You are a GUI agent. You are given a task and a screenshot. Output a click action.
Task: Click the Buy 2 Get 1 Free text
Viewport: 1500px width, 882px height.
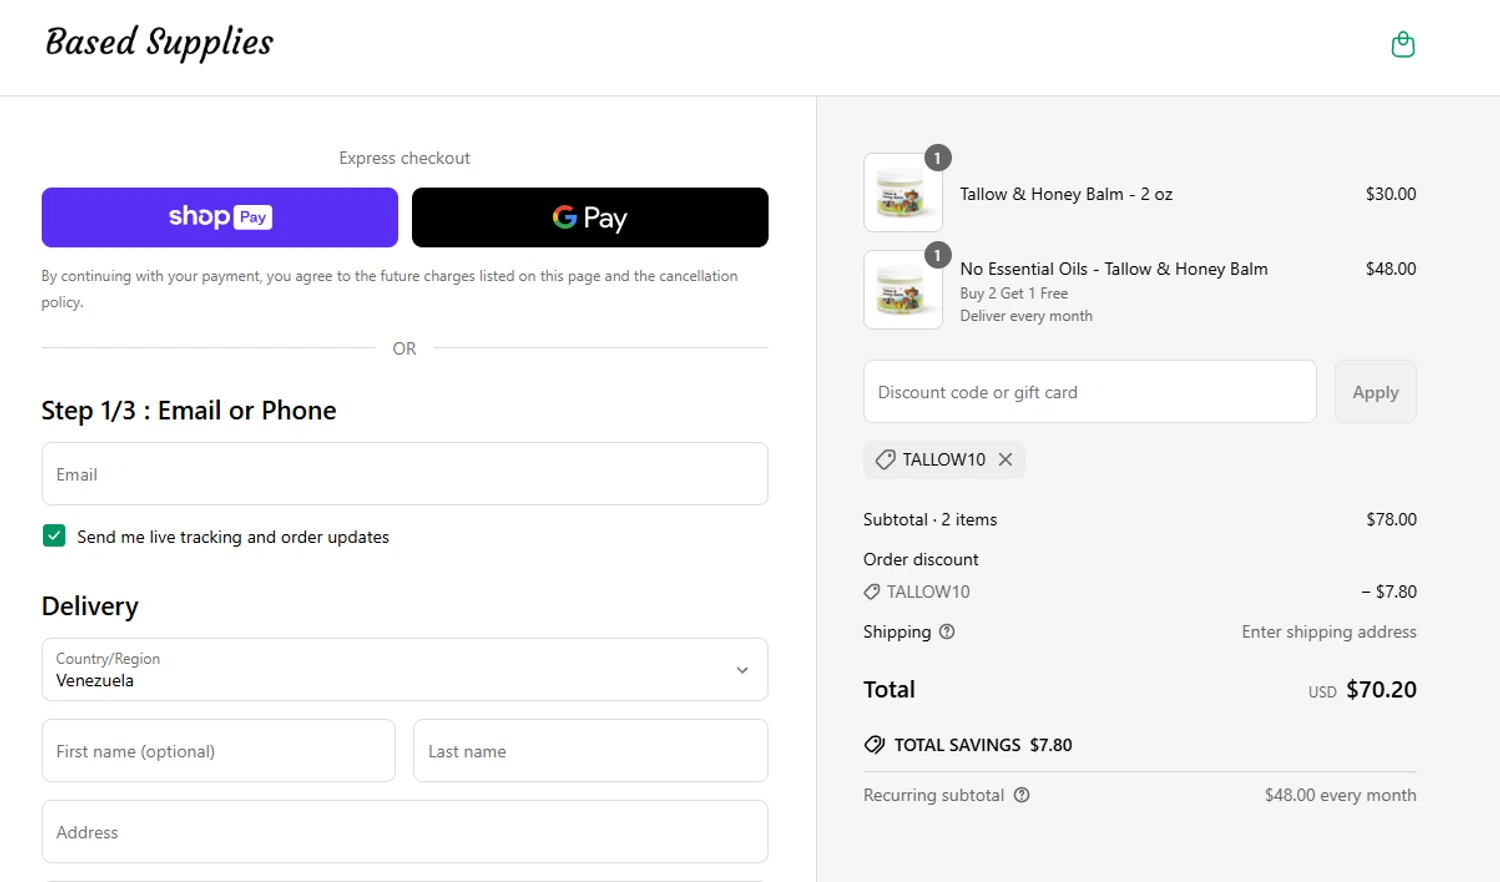1014,293
